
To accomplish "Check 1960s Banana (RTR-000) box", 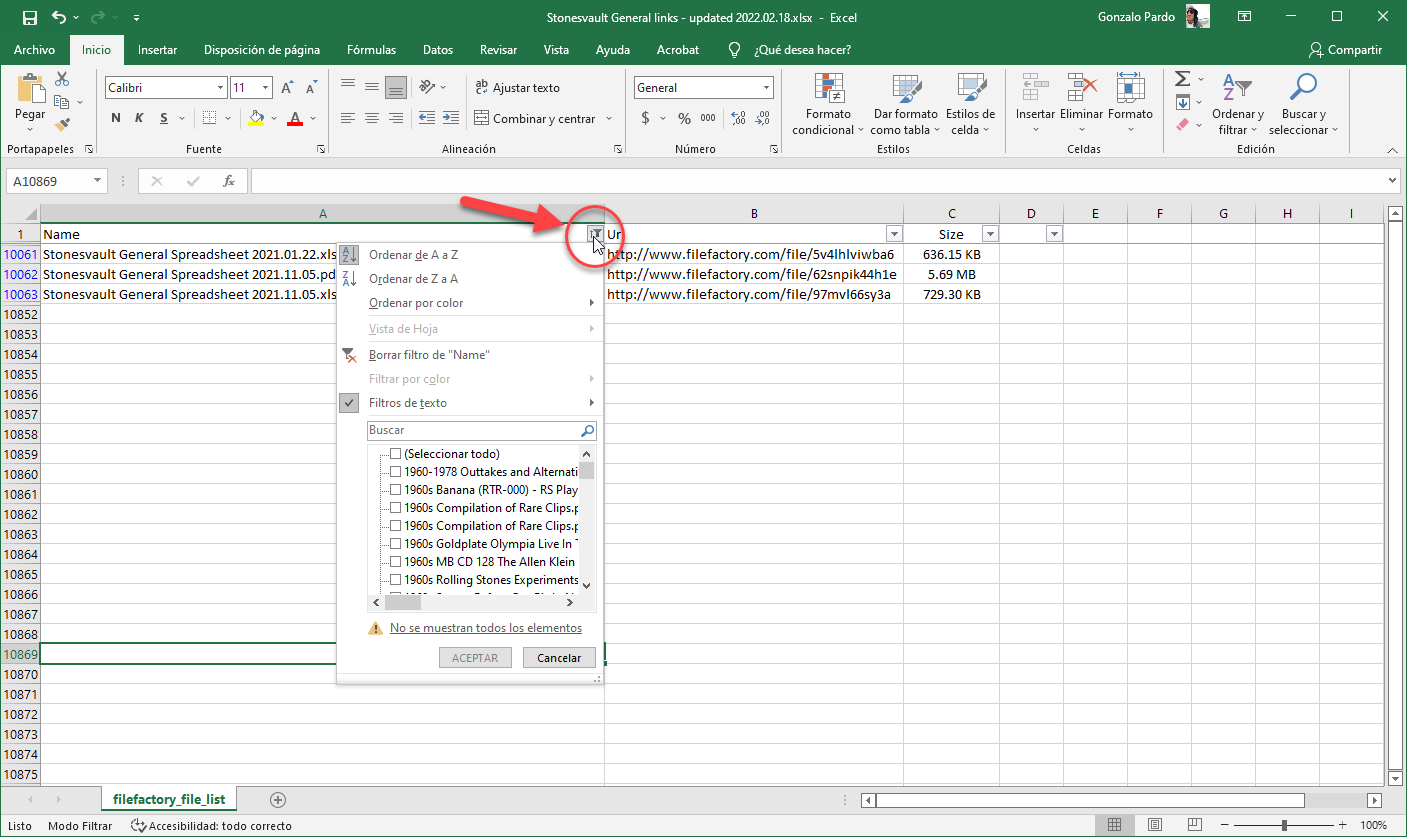I will pyautogui.click(x=395, y=490).
